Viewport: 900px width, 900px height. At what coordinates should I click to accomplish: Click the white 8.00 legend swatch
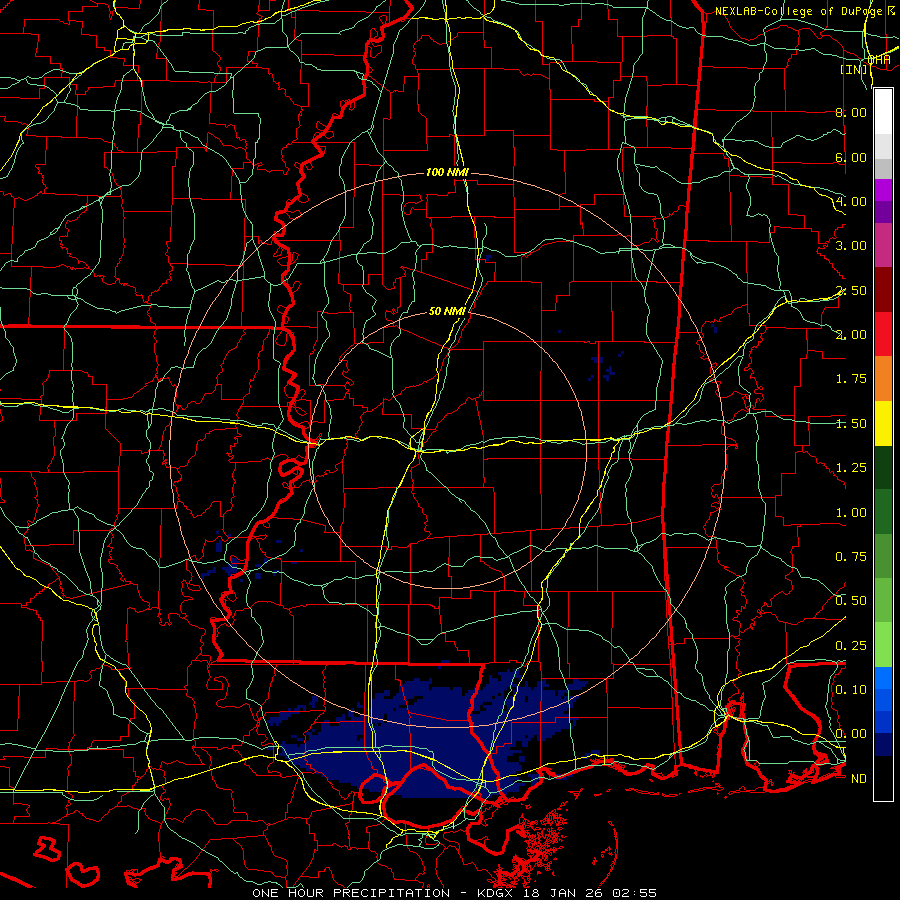tap(883, 112)
